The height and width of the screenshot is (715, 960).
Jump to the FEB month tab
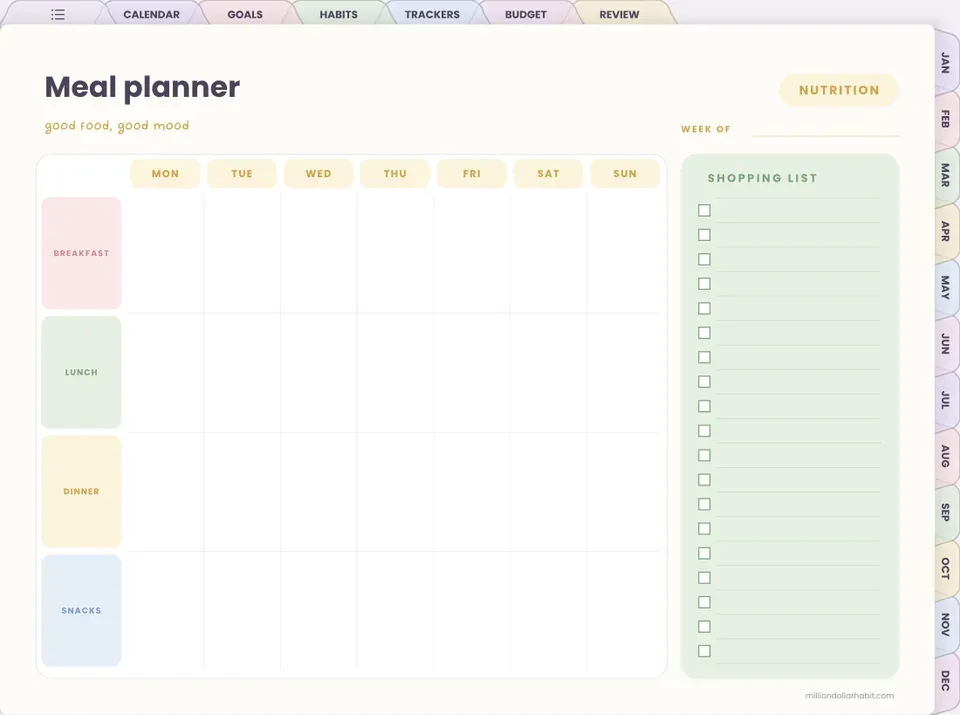946,119
